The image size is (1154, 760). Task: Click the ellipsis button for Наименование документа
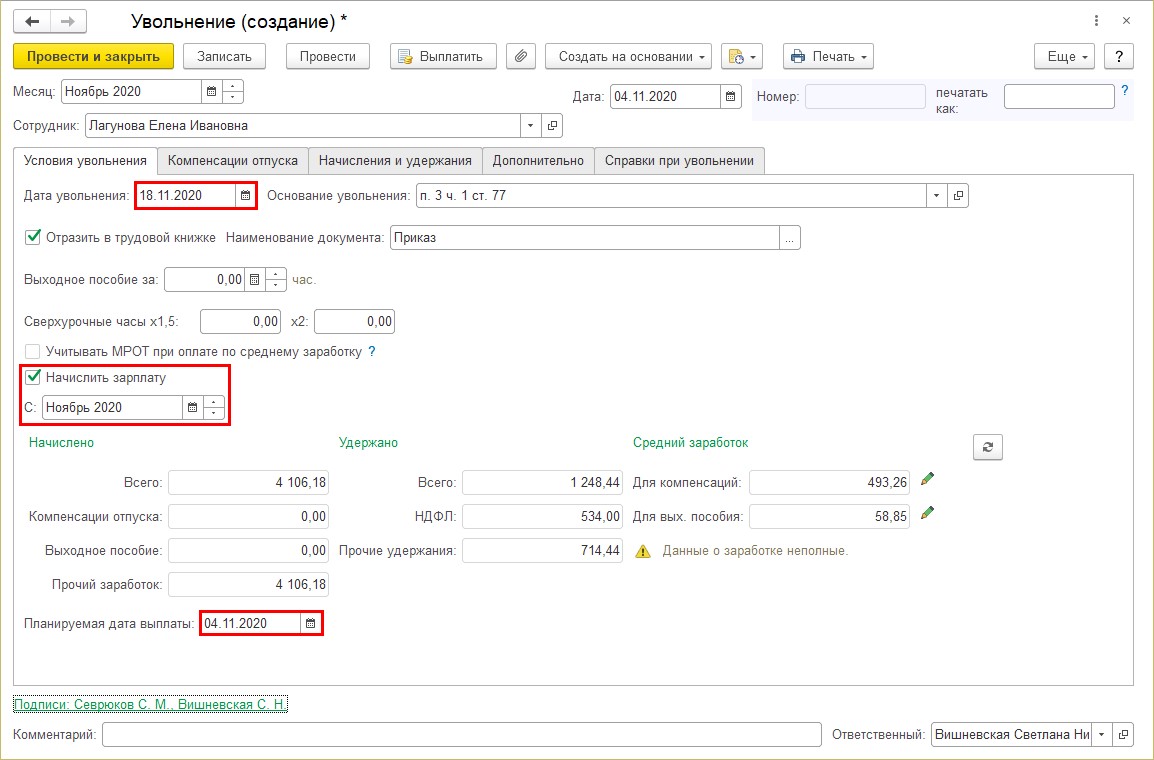click(790, 238)
